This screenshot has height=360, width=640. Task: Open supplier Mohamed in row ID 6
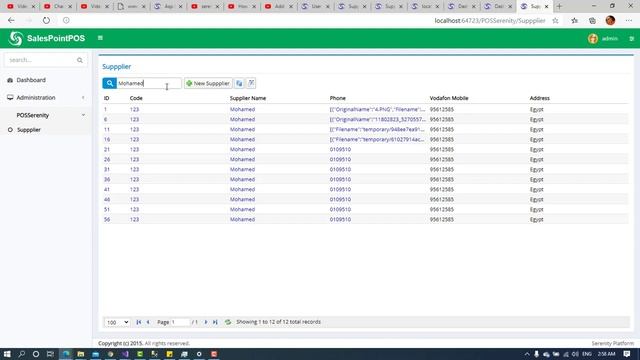pyautogui.click(x=242, y=119)
